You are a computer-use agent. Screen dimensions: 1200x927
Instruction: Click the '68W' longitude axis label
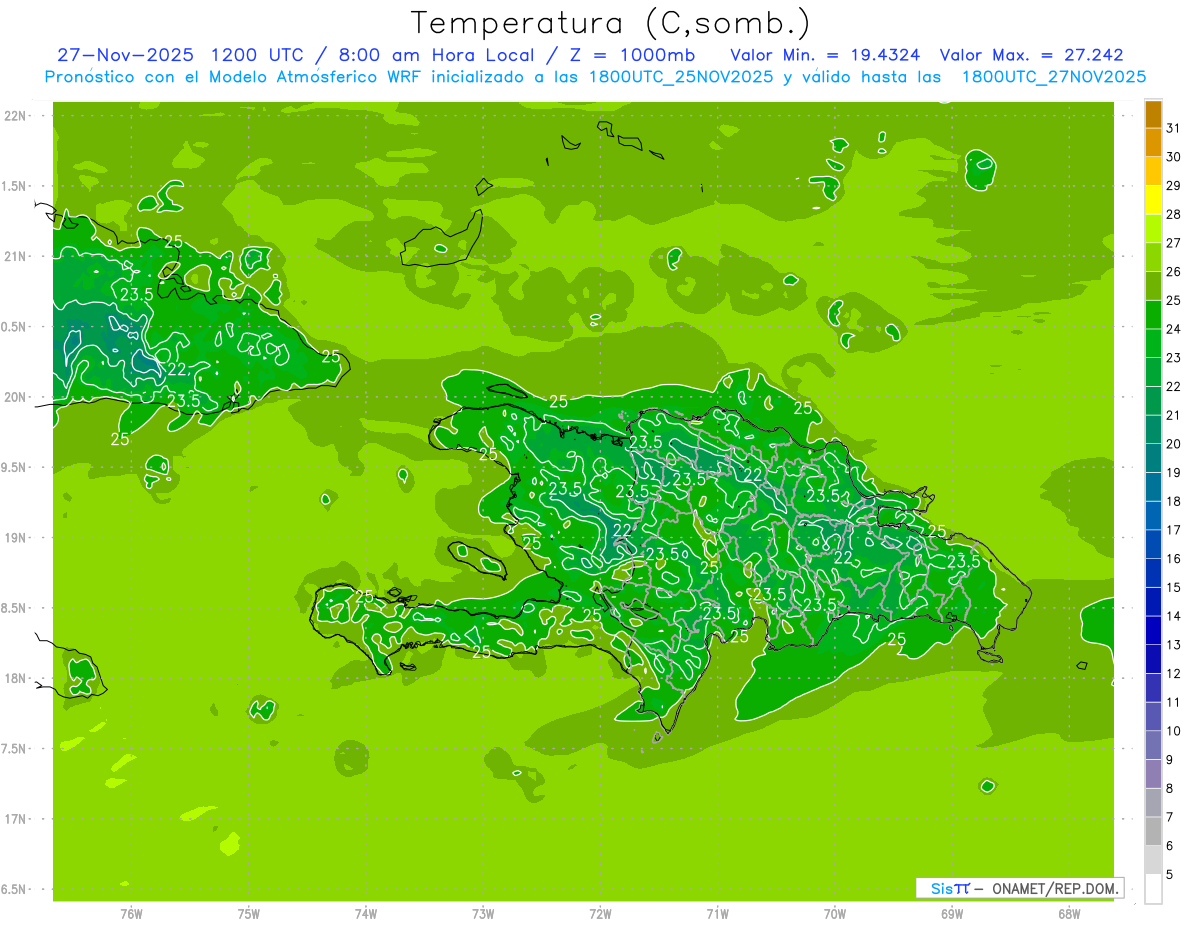coord(1069,913)
